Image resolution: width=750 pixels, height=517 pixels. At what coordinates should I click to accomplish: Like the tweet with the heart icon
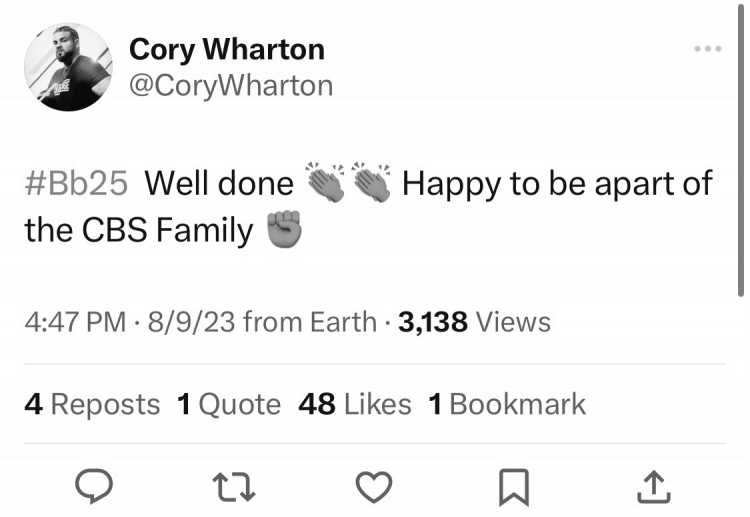pyautogui.click(x=374, y=487)
